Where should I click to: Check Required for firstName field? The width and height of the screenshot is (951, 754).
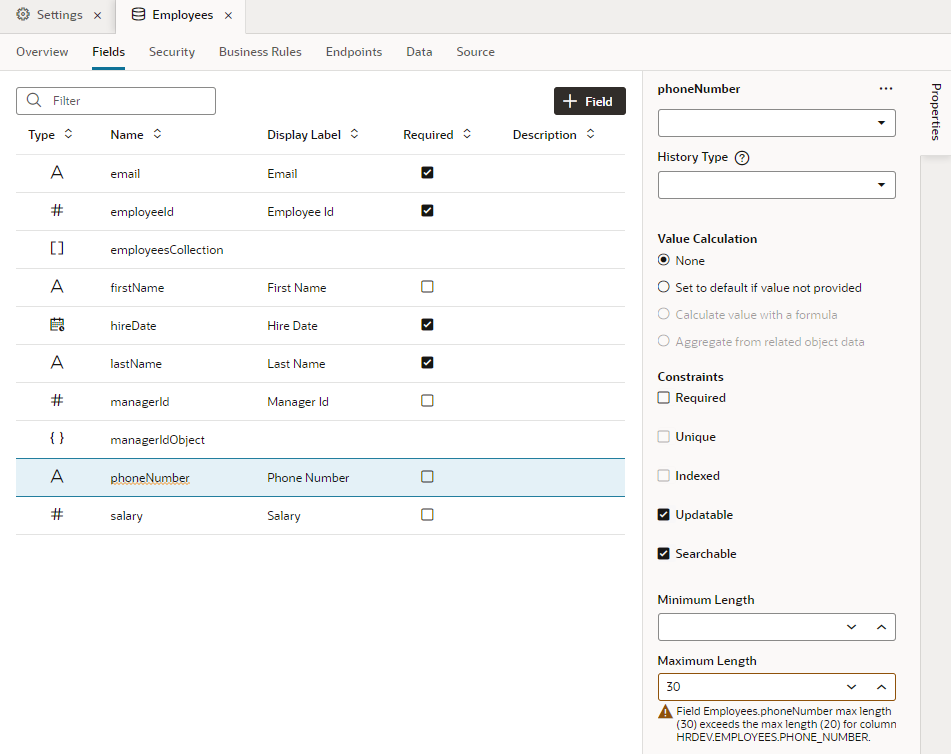coord(427,286)
